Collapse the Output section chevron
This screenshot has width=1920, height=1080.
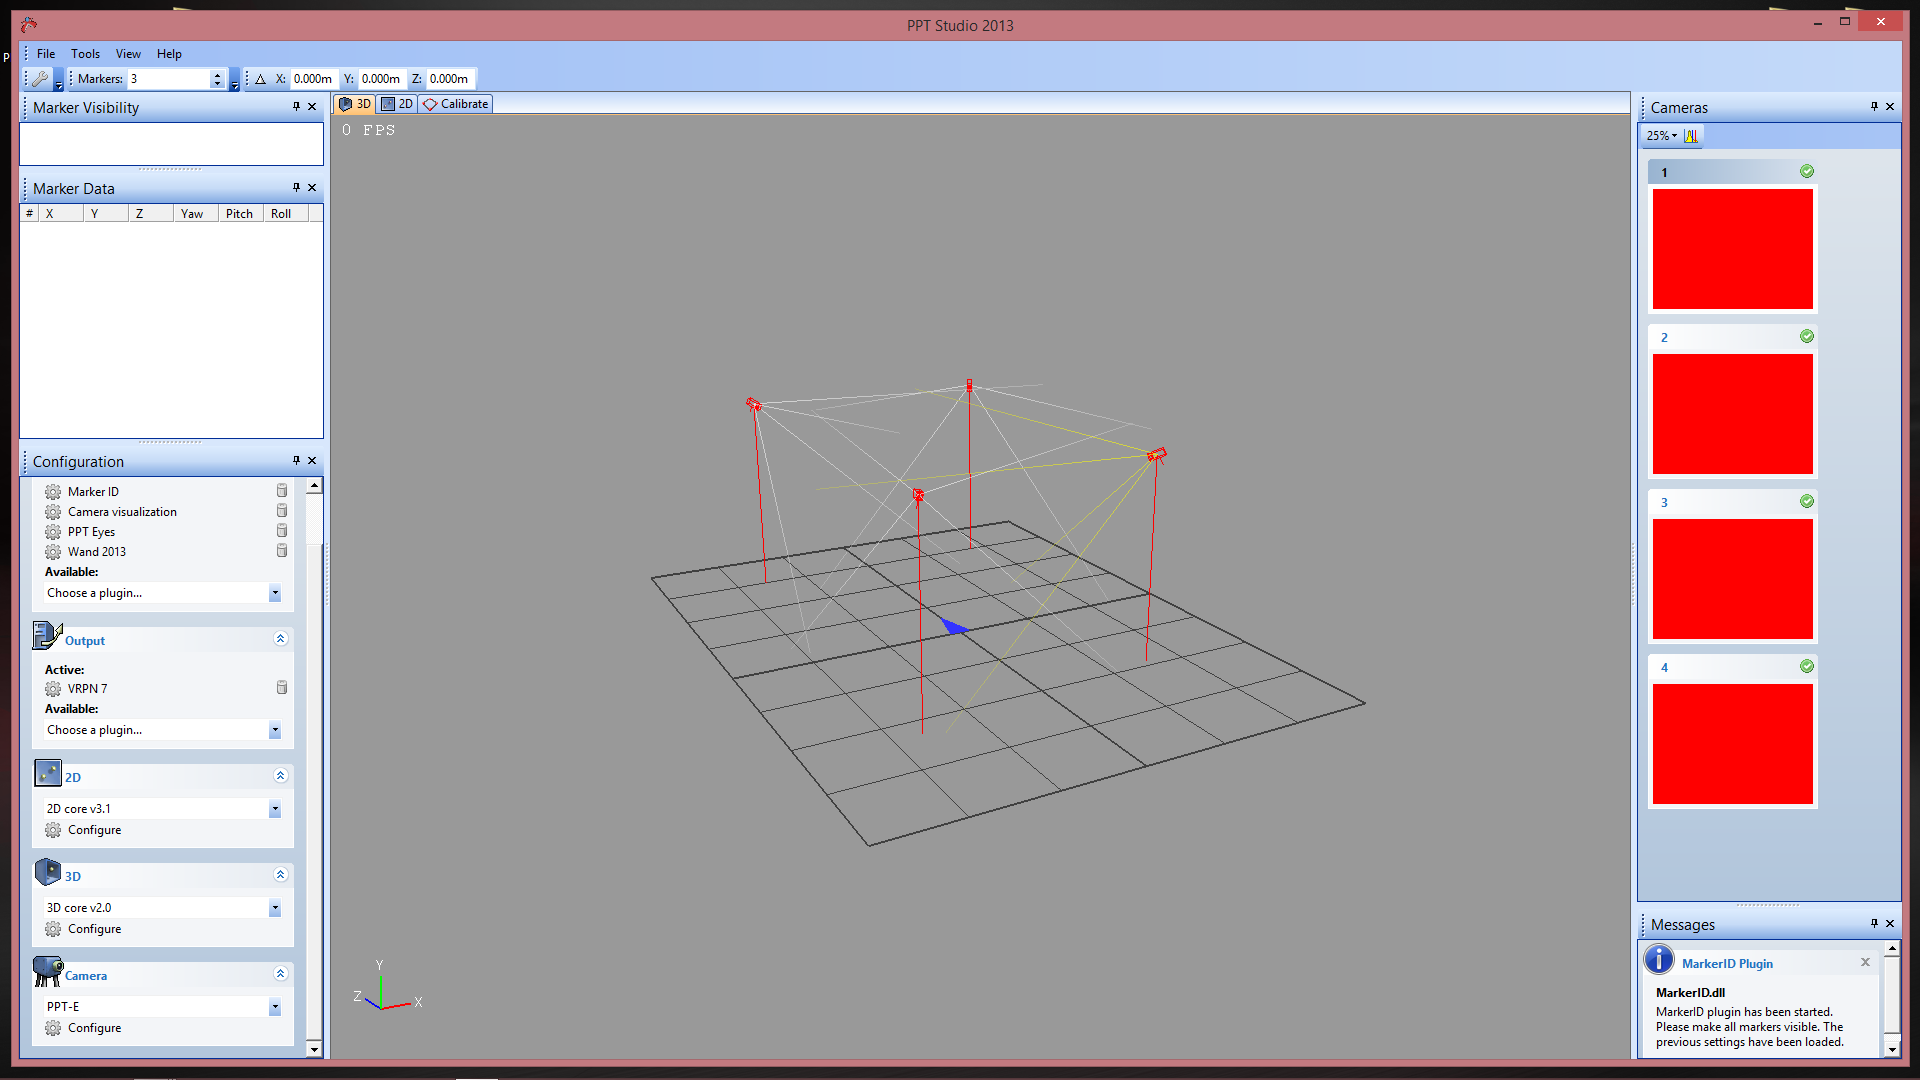(280, 639)
